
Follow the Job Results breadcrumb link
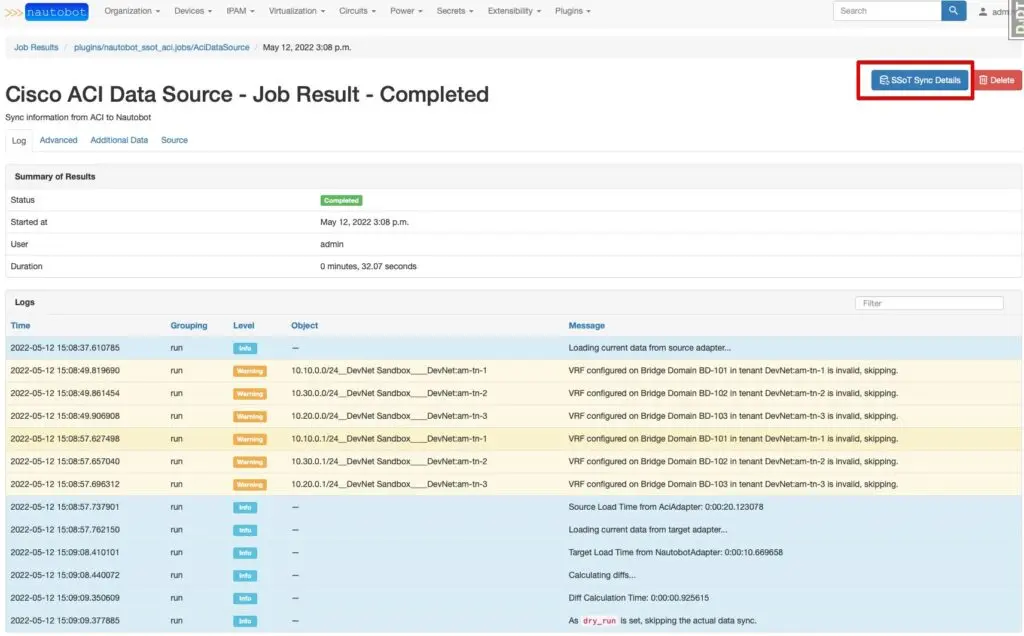36,48
